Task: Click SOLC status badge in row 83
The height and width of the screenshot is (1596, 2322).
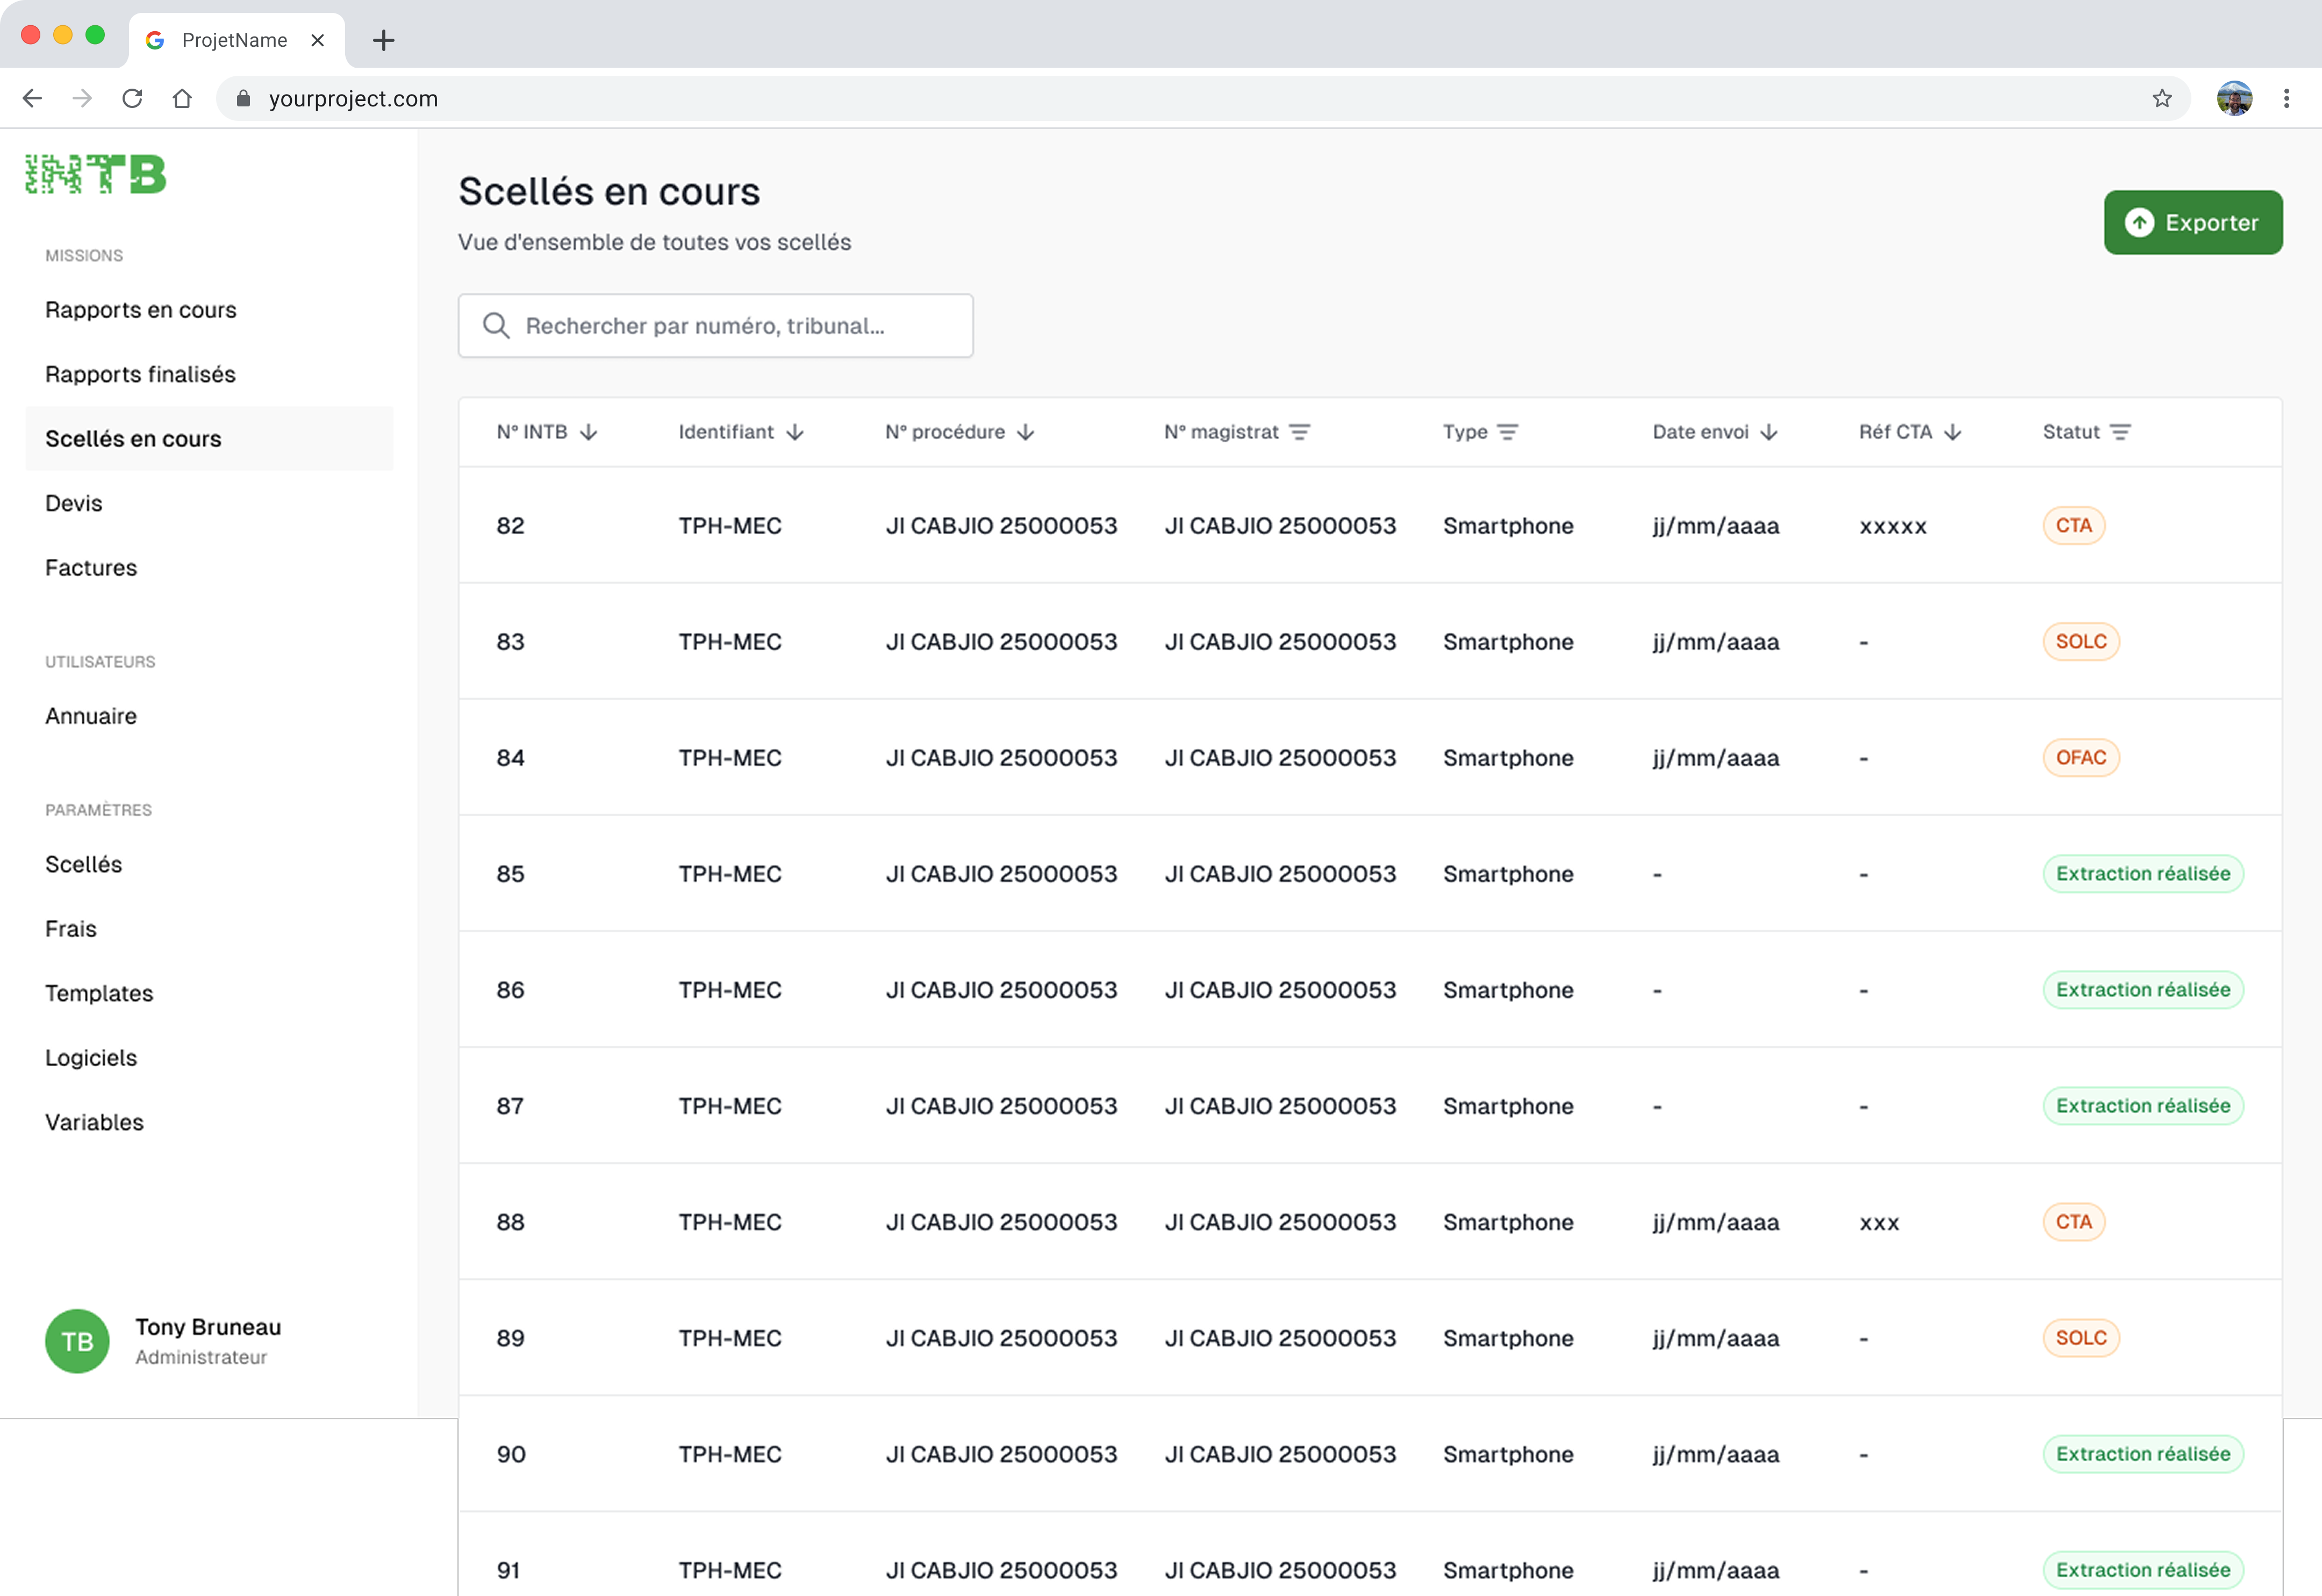Action: 2081,642
